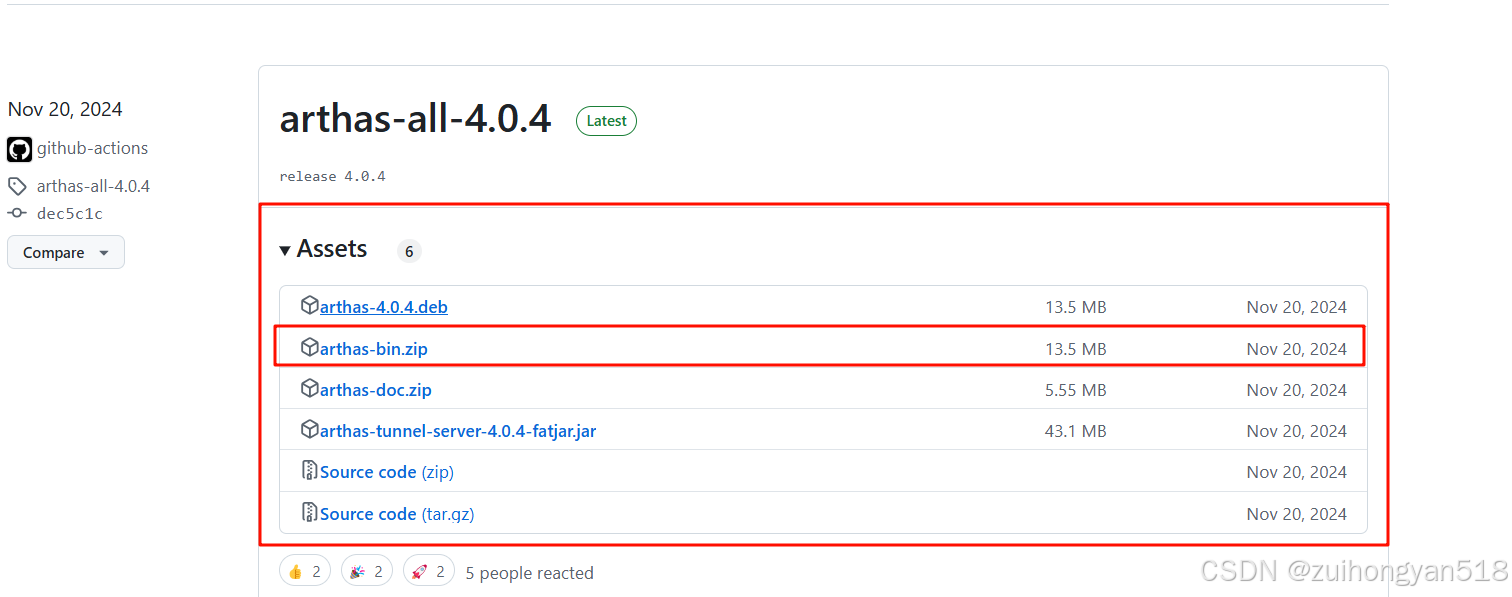Click the Nov 20, 2024 date in sidebar
The image size is (1512, 597).
pyautogui.click(x=65, y=109)
